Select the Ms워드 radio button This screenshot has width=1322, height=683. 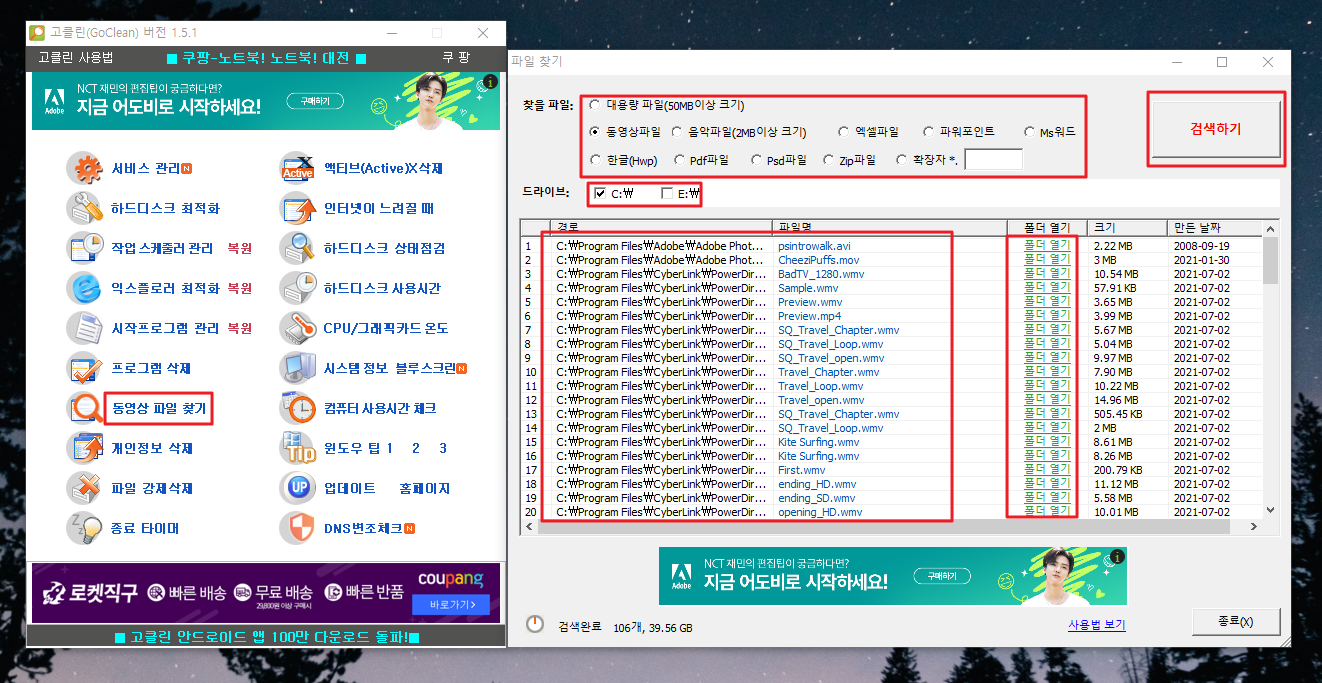(1030, 132)
